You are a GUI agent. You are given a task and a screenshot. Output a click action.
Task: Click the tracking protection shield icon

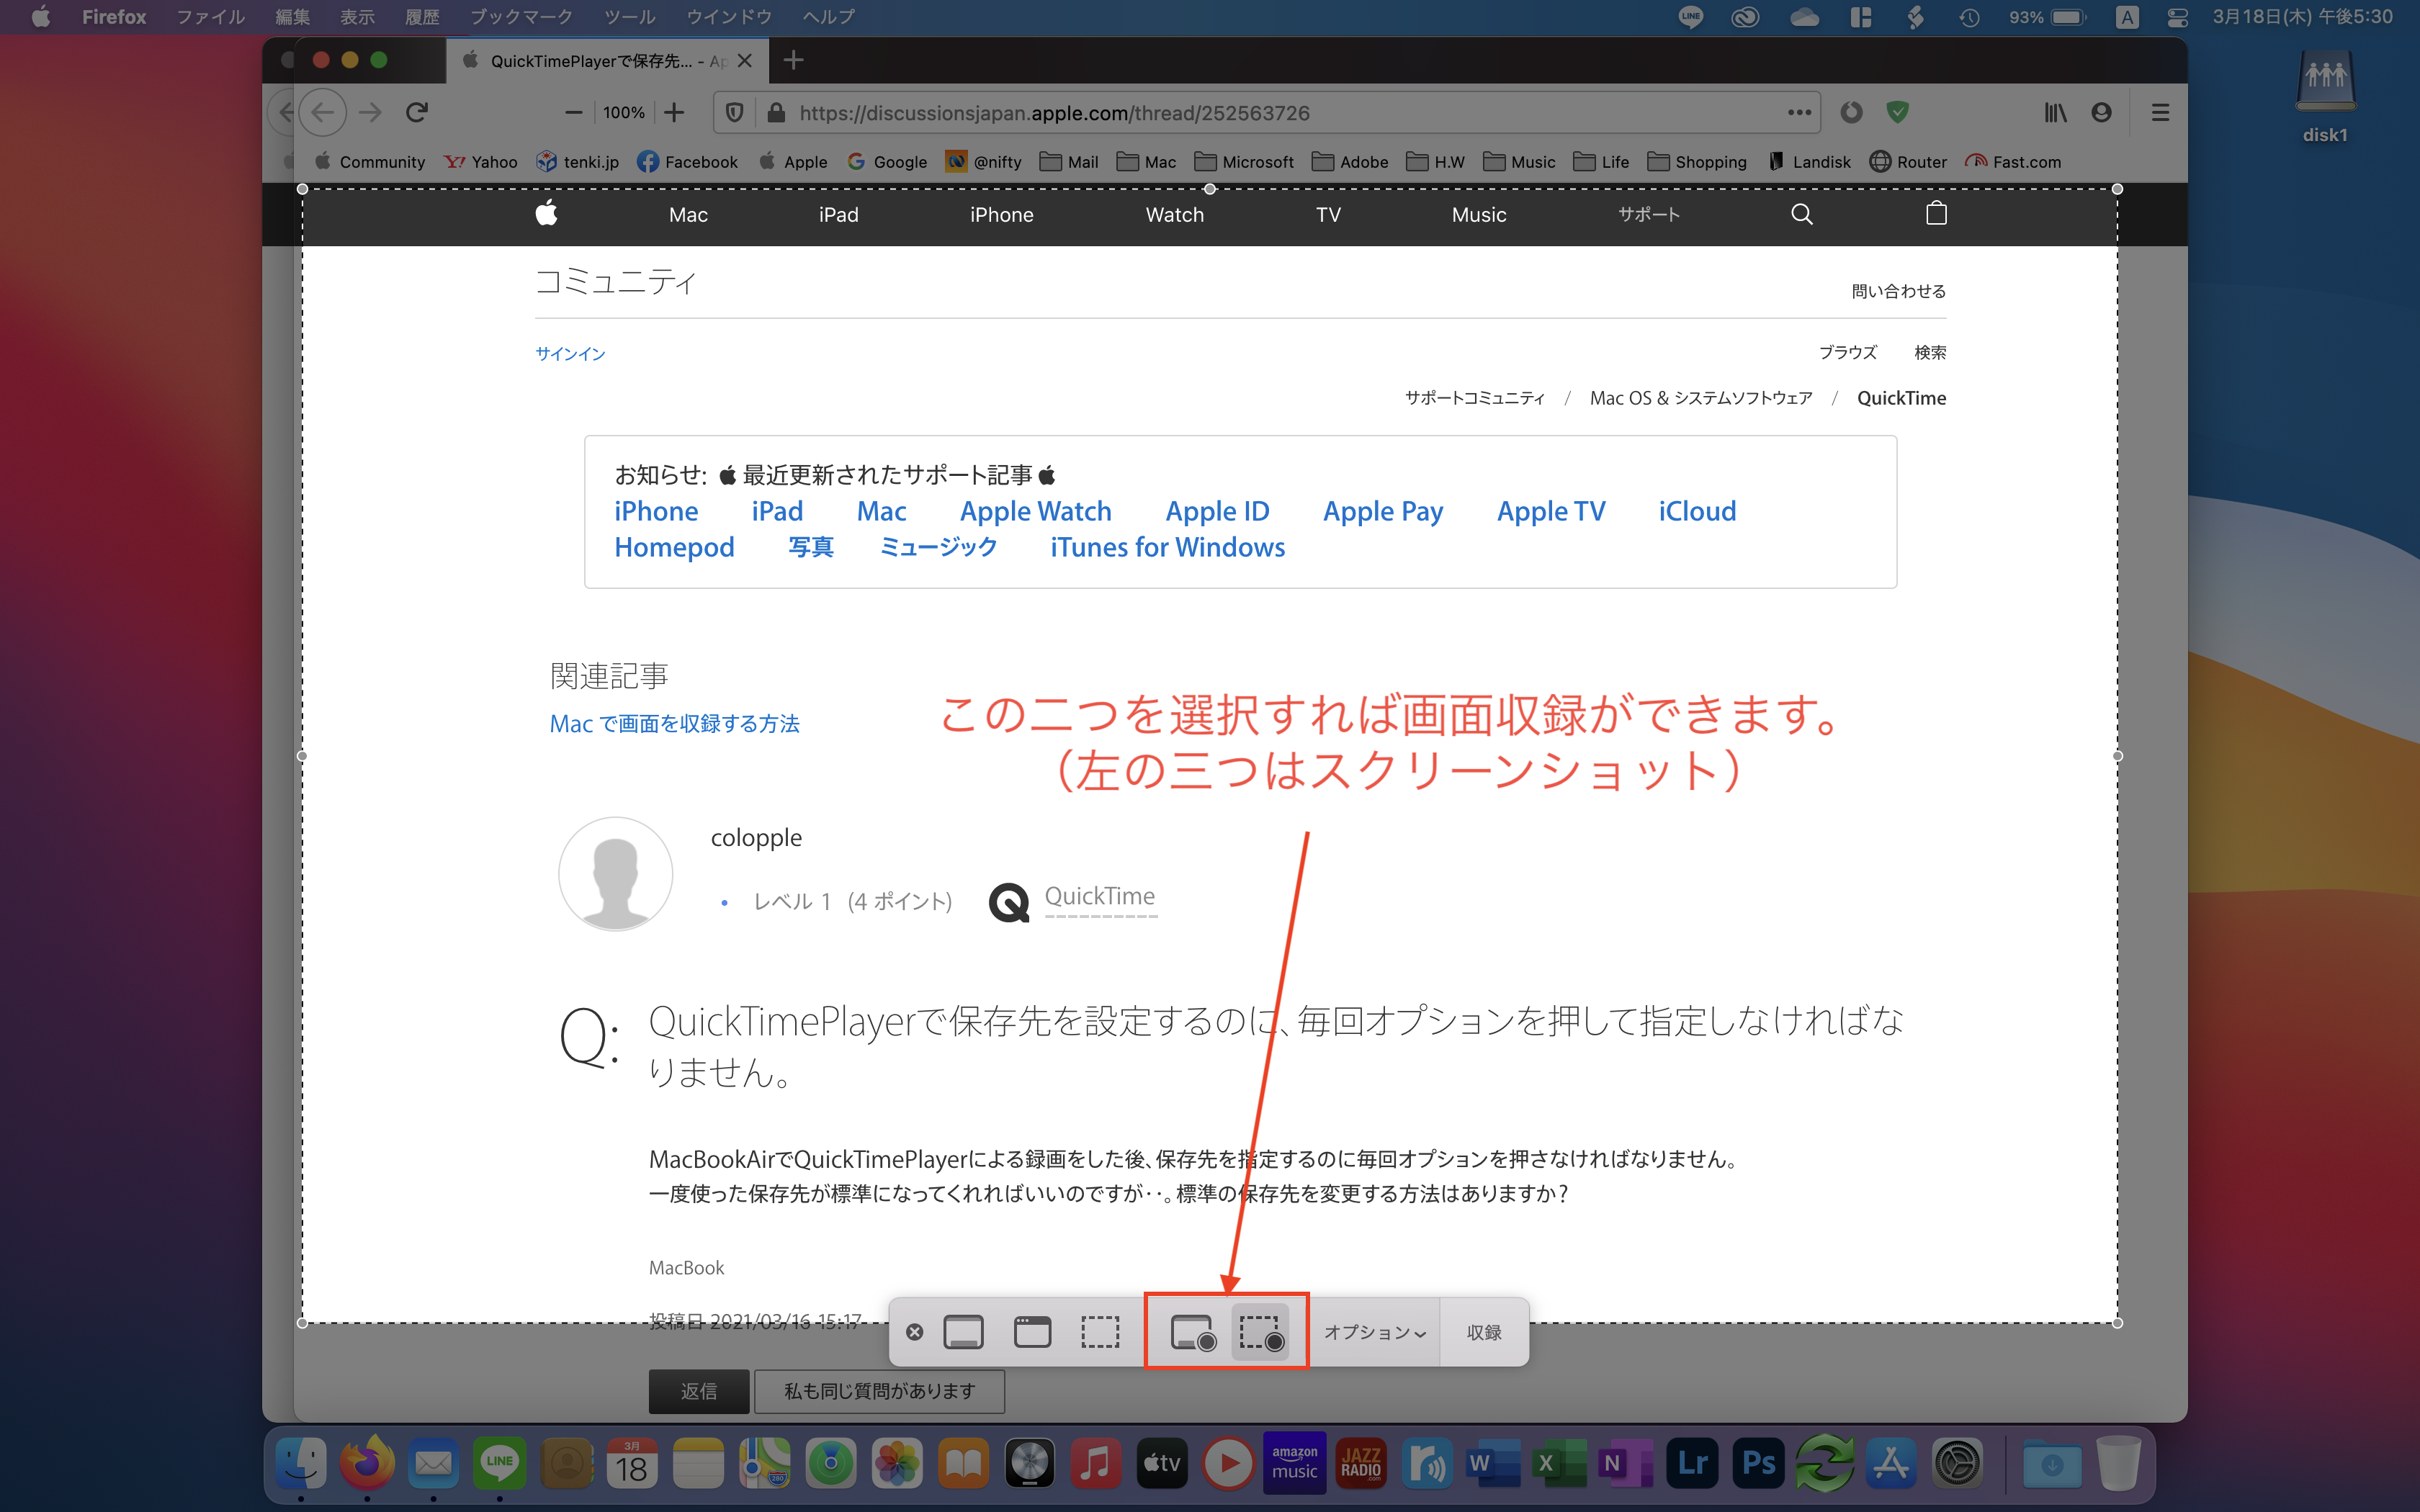[734, 112]
